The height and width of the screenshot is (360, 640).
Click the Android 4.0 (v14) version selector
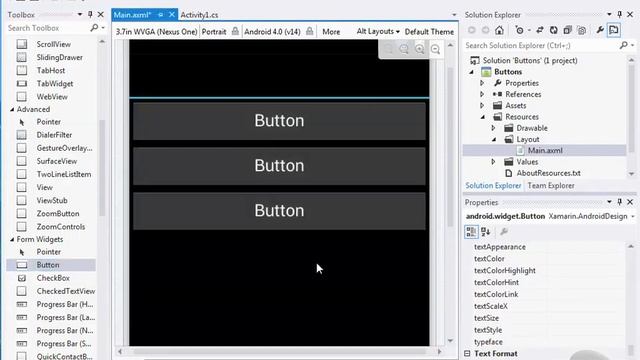point(272,31)
